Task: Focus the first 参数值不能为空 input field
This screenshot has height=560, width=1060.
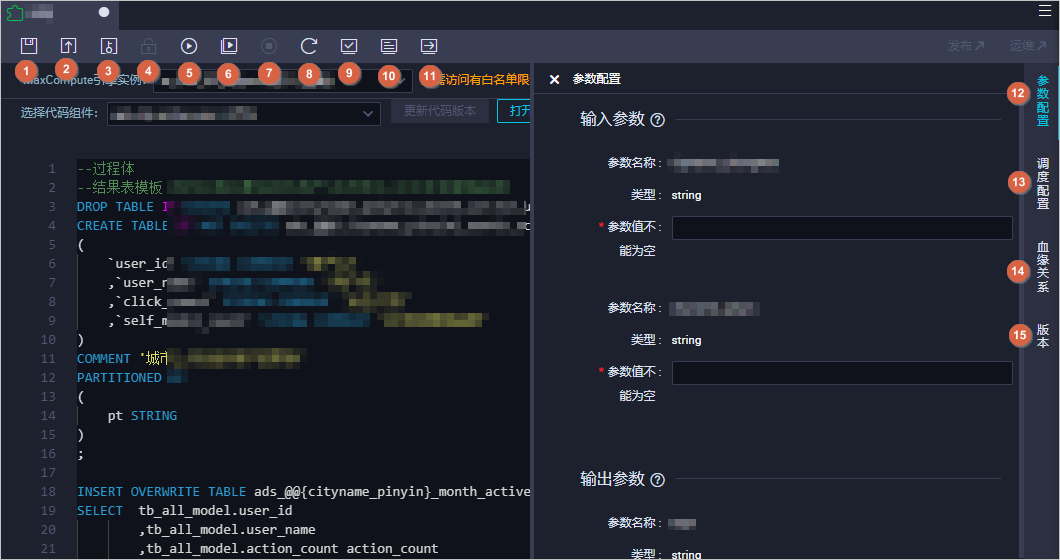Action: pyautogui.click(x=842, y=228)
